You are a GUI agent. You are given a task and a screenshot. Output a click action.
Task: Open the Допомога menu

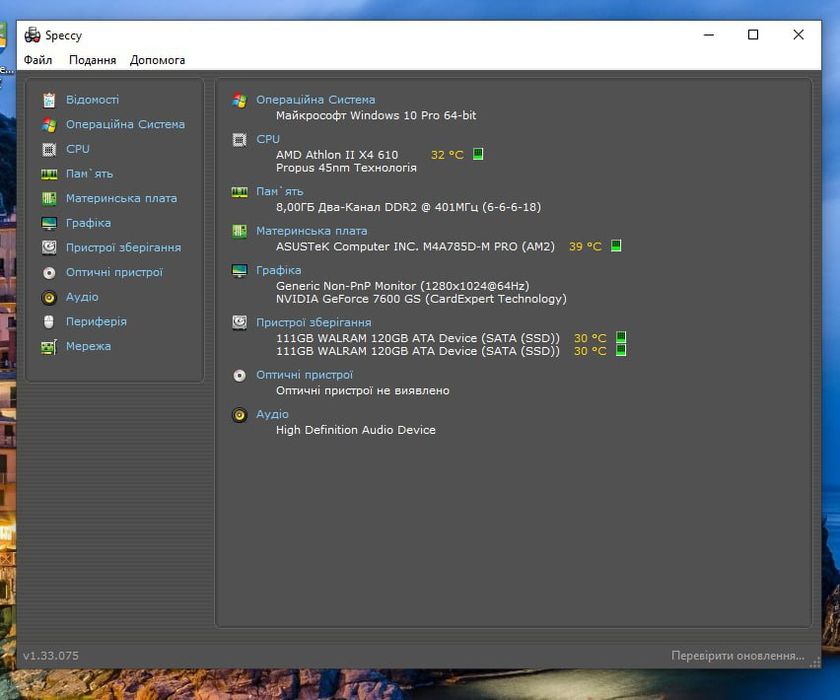point(157,60)
